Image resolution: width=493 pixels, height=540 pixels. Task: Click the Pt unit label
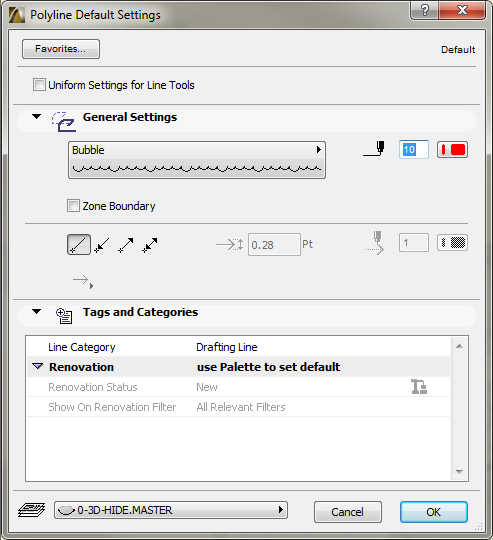307,244
